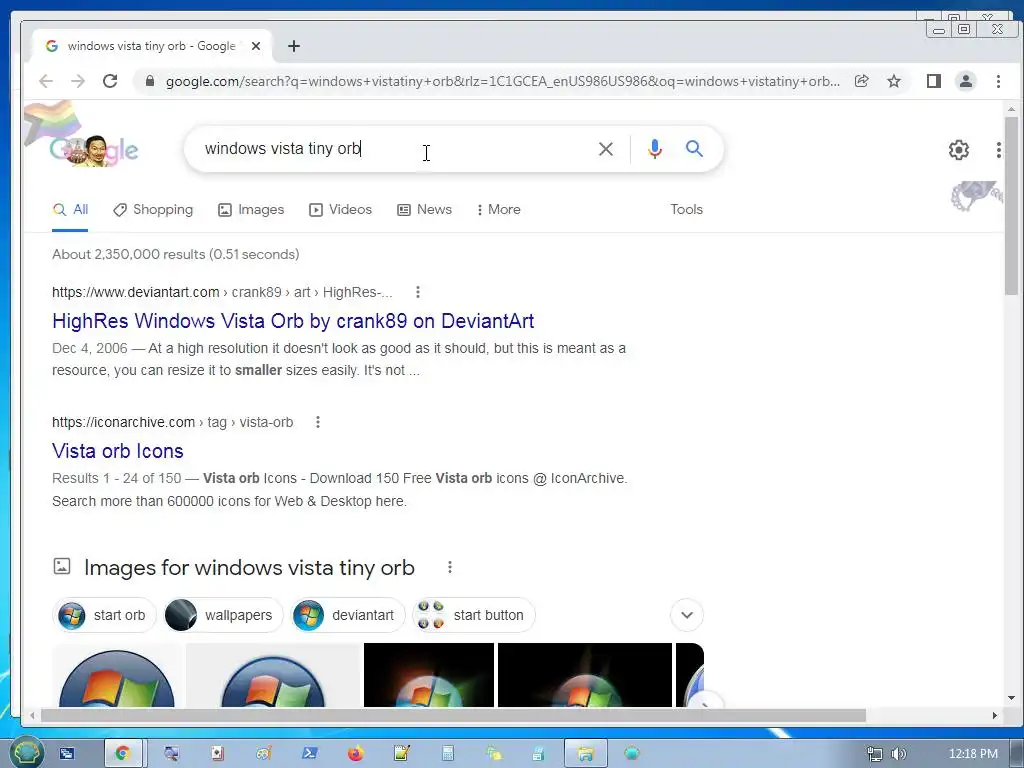Share this page from the address bar
Viewport: 1024px width, 768px height.
coord(861,81)
